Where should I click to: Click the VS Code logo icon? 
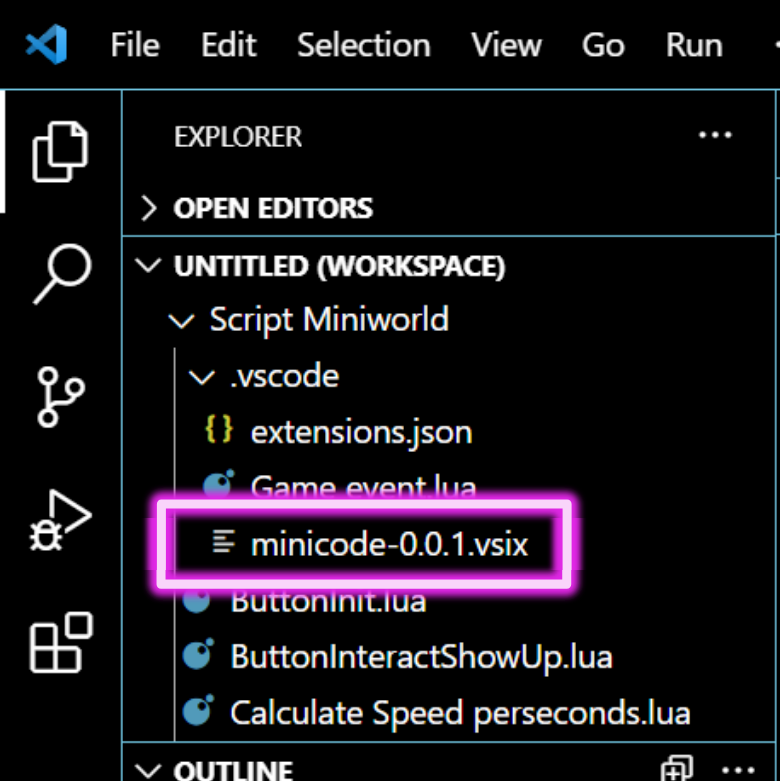46,44
